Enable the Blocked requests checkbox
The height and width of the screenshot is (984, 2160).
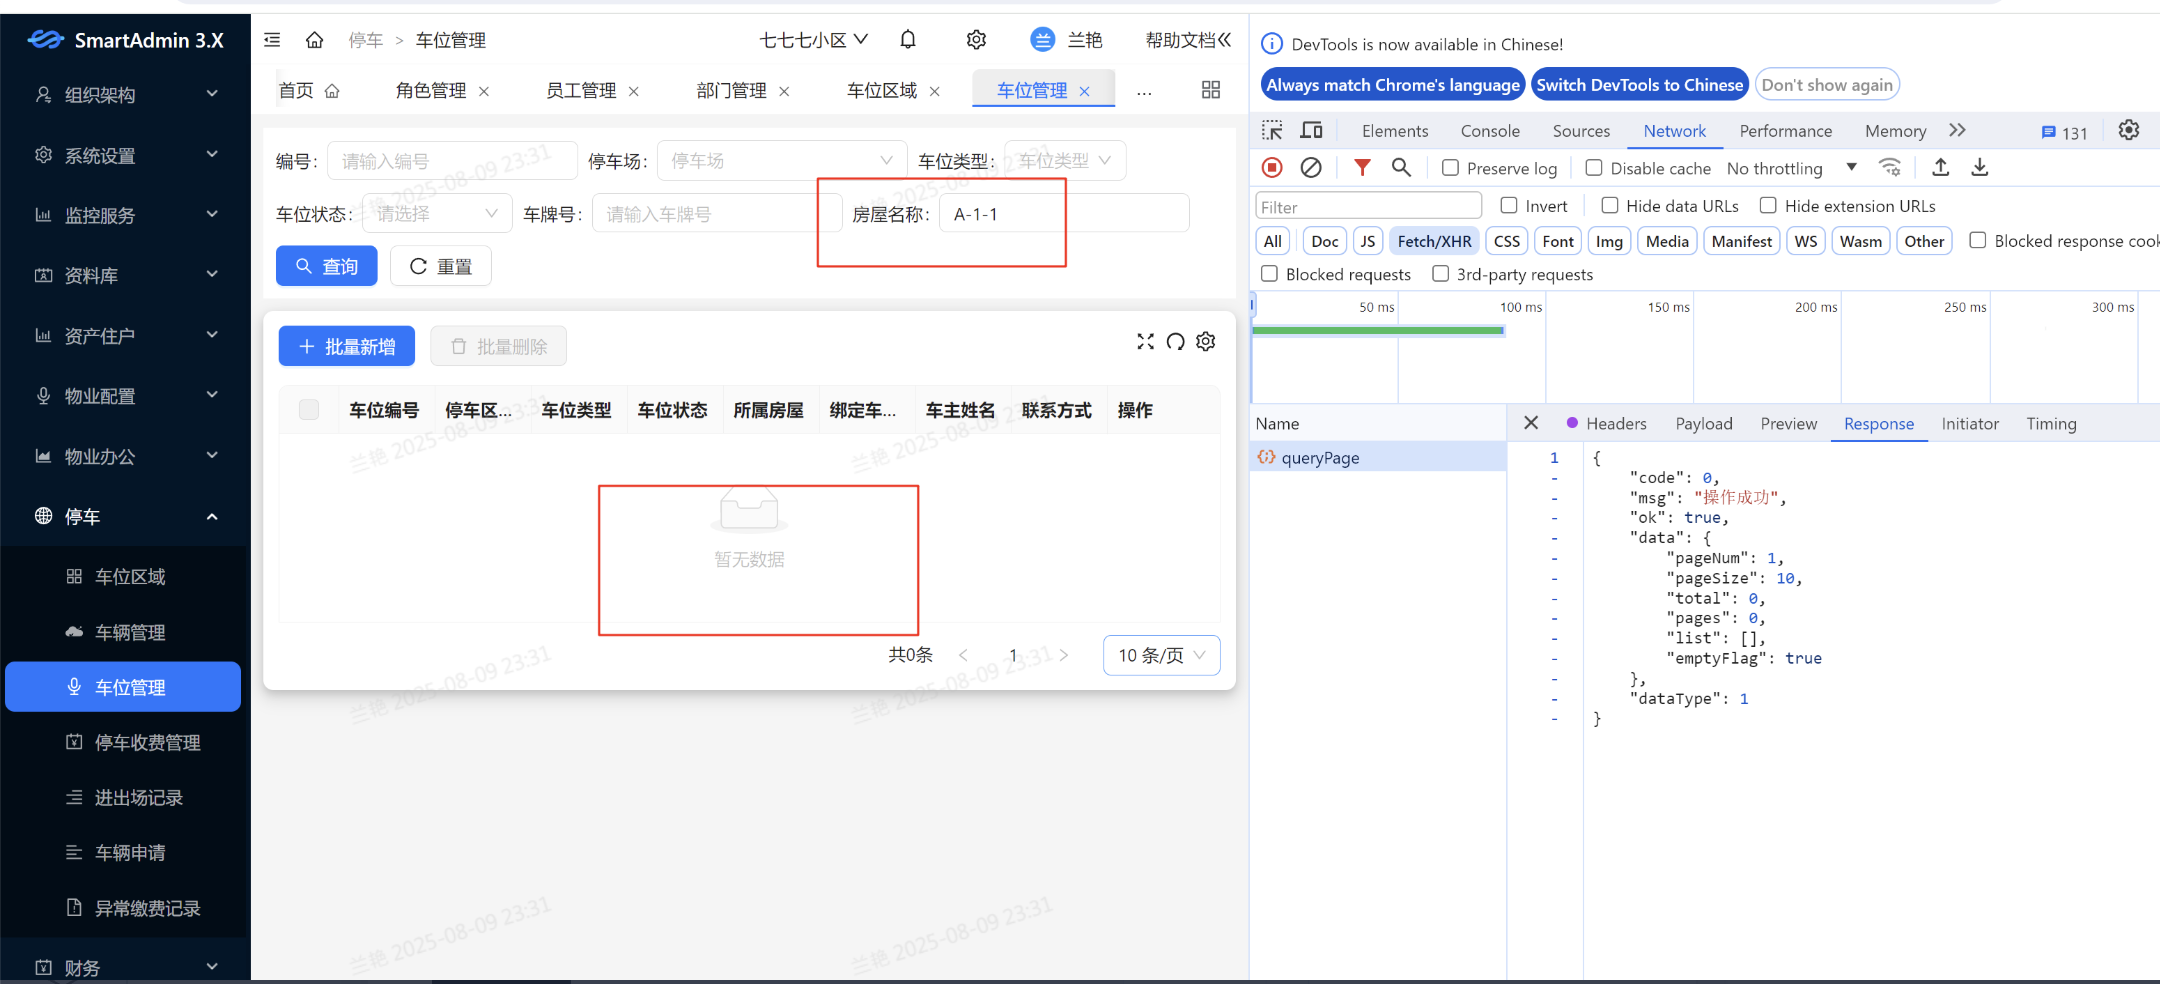click(x=1270, y=273)
